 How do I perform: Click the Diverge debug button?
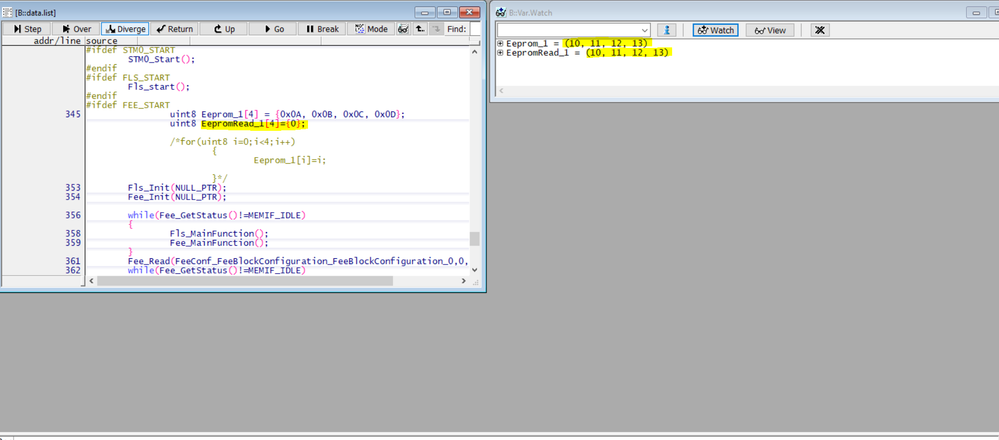coord(125,29)
